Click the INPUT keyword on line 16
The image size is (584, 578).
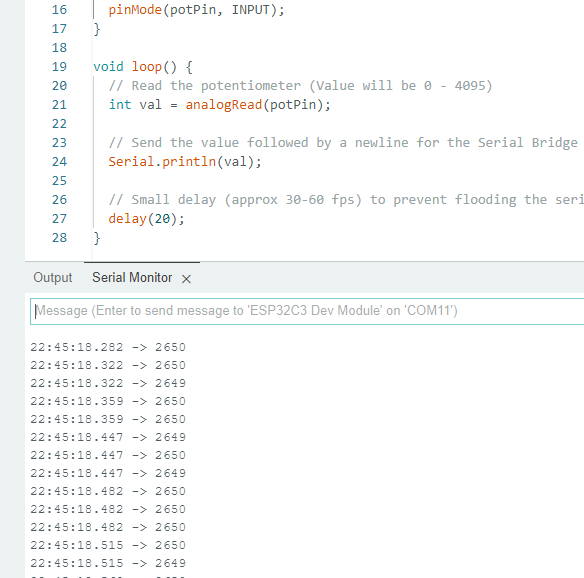[x=250, y=10]
